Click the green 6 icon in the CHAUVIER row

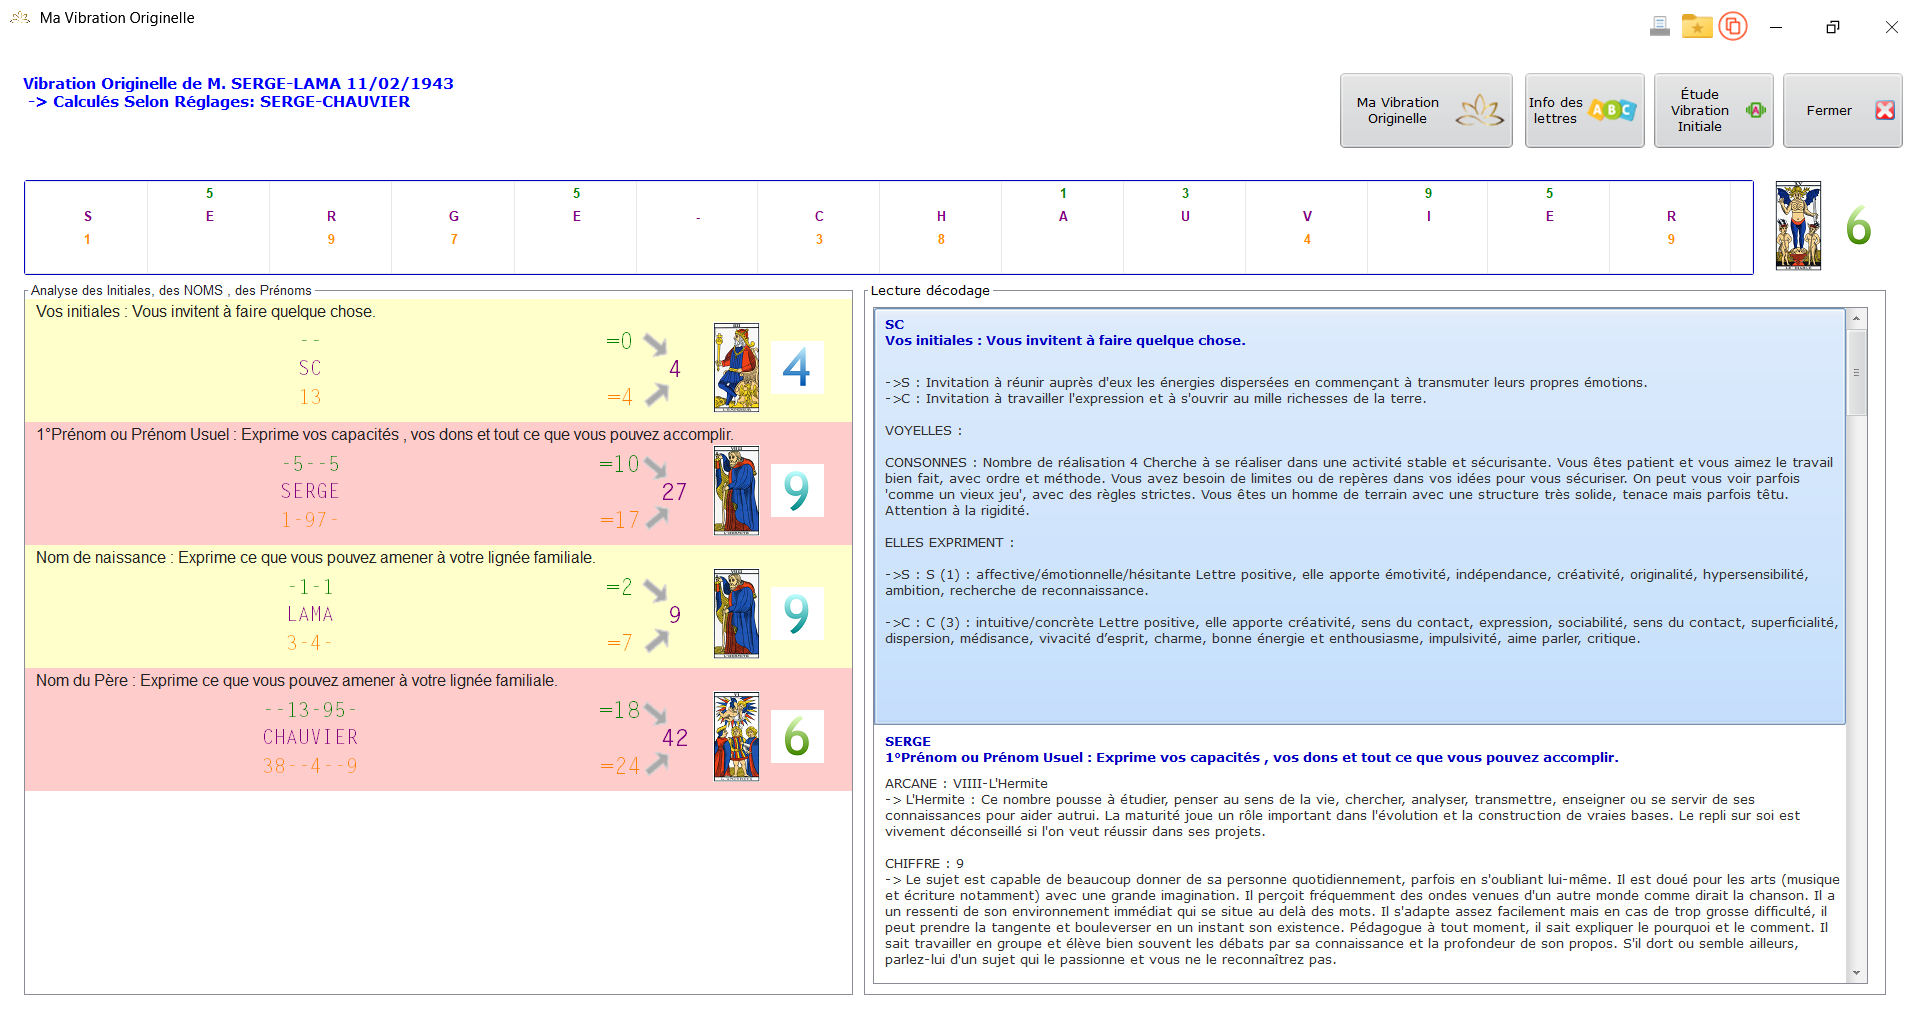pyautogui.click(x=797, y=737)
